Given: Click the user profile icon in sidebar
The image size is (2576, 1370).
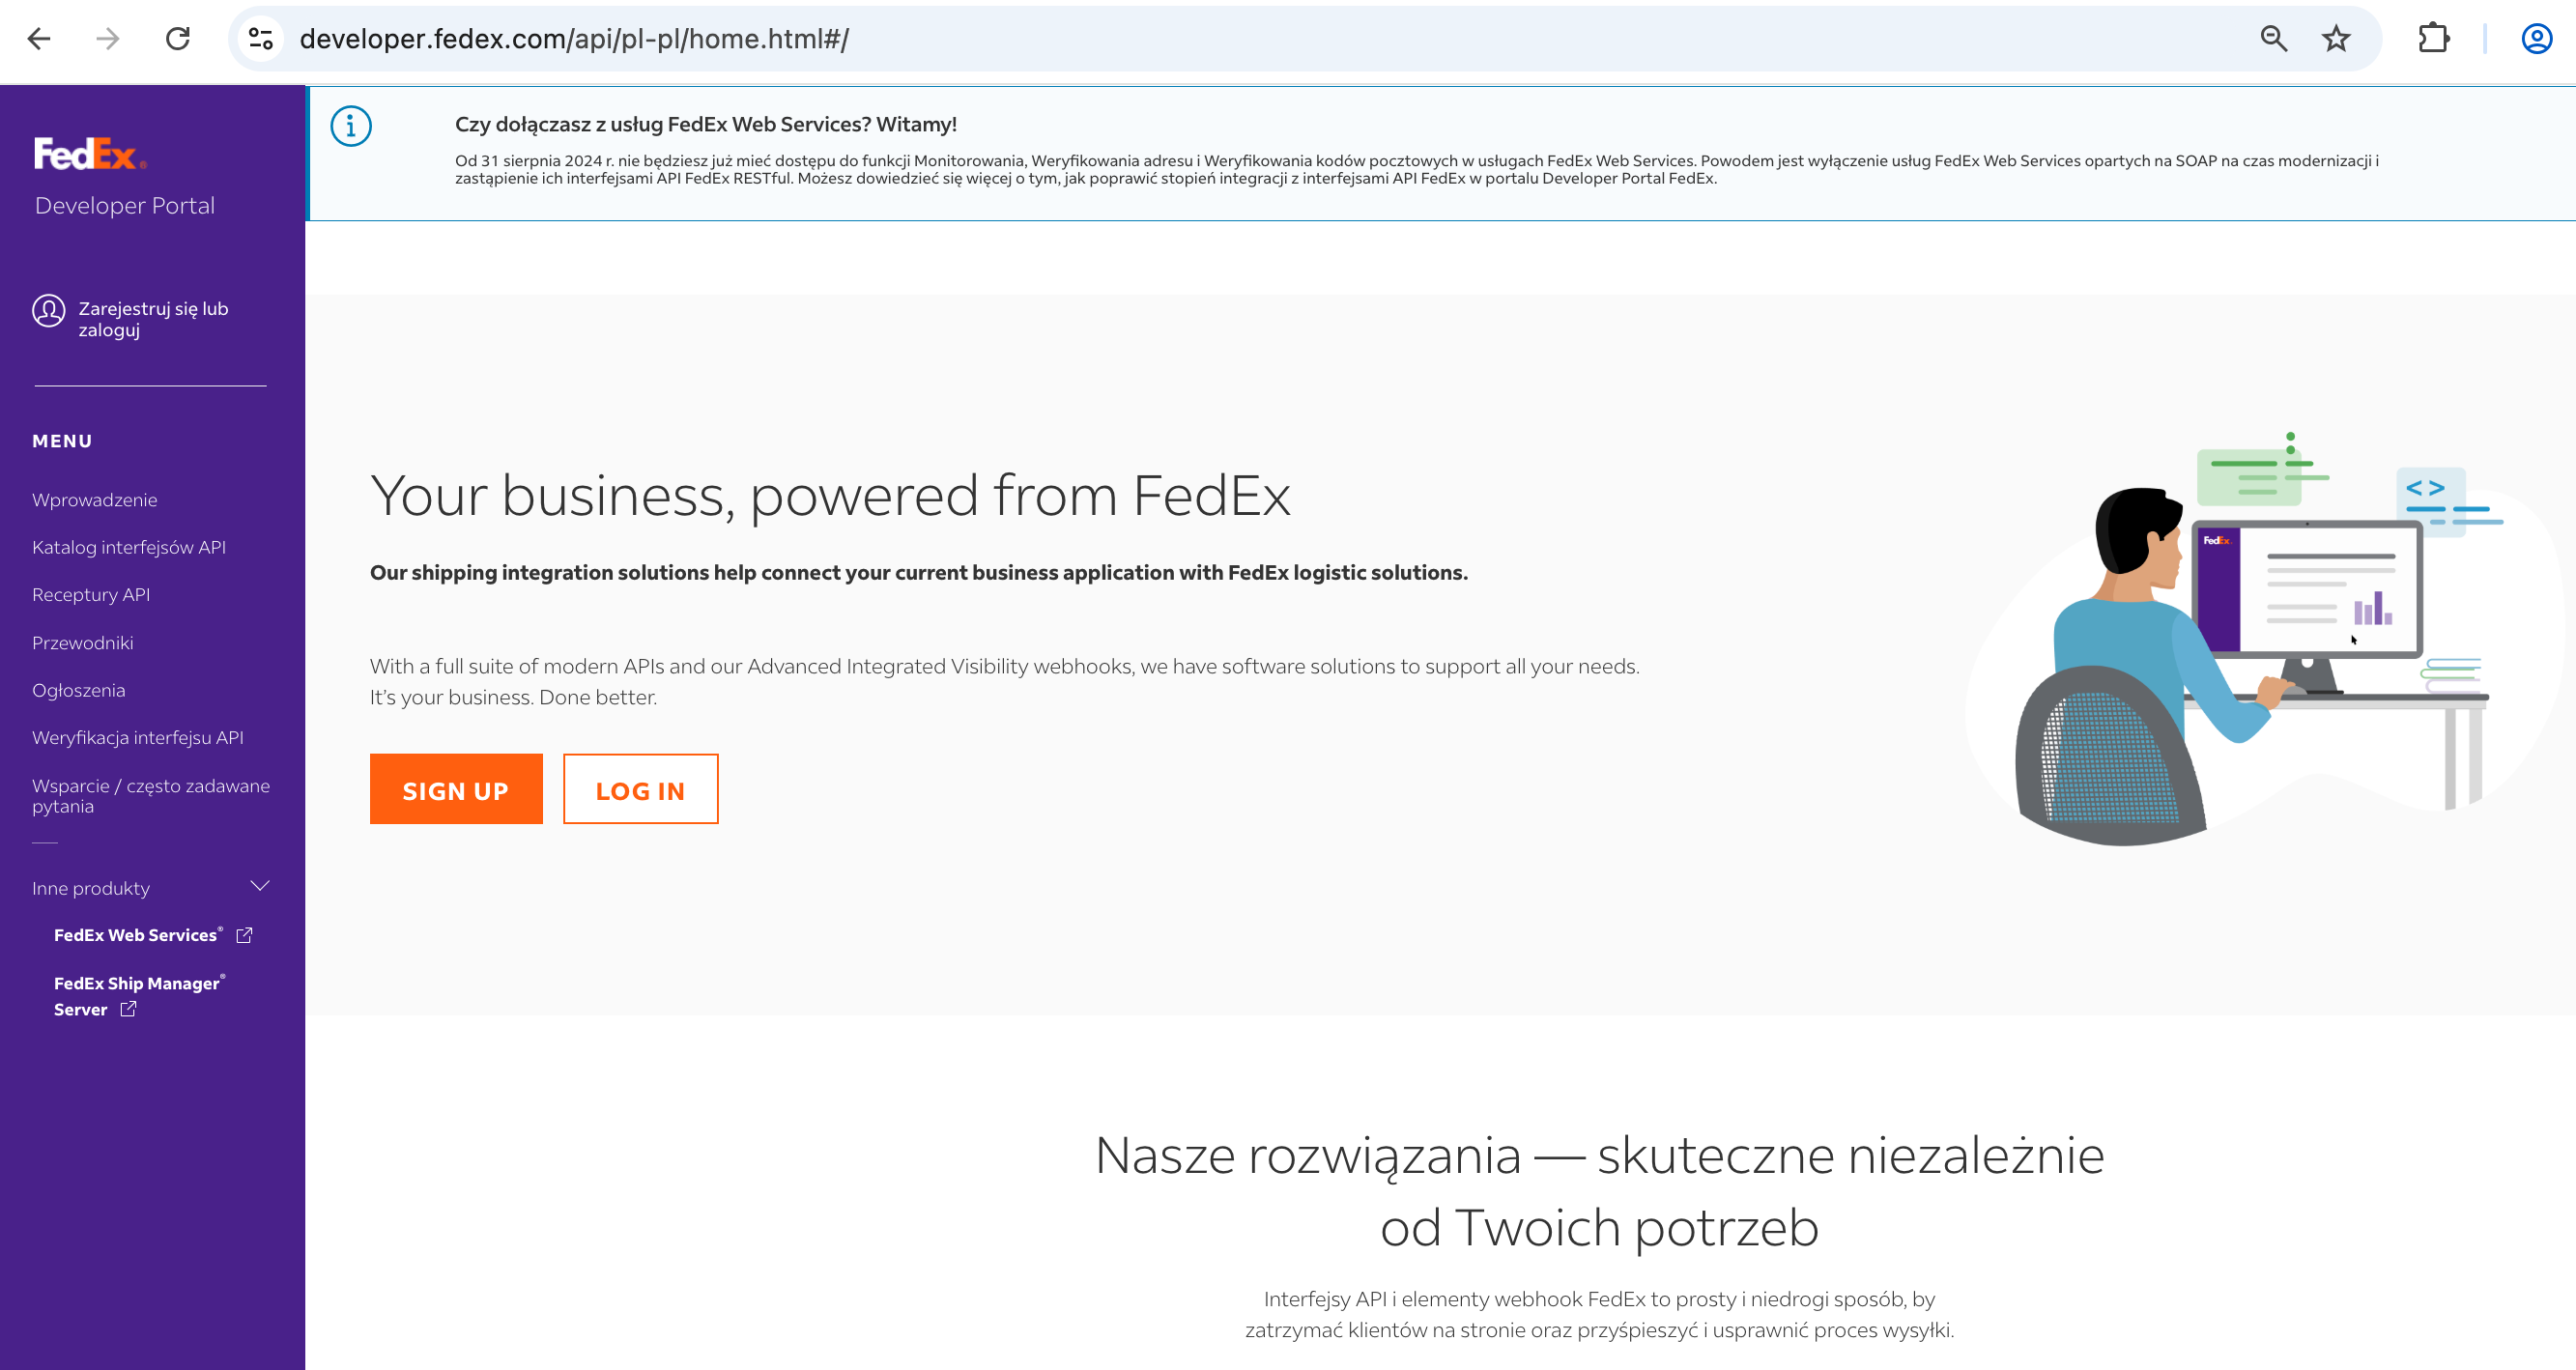Looking at the screenshot, I should click(48, 312).
